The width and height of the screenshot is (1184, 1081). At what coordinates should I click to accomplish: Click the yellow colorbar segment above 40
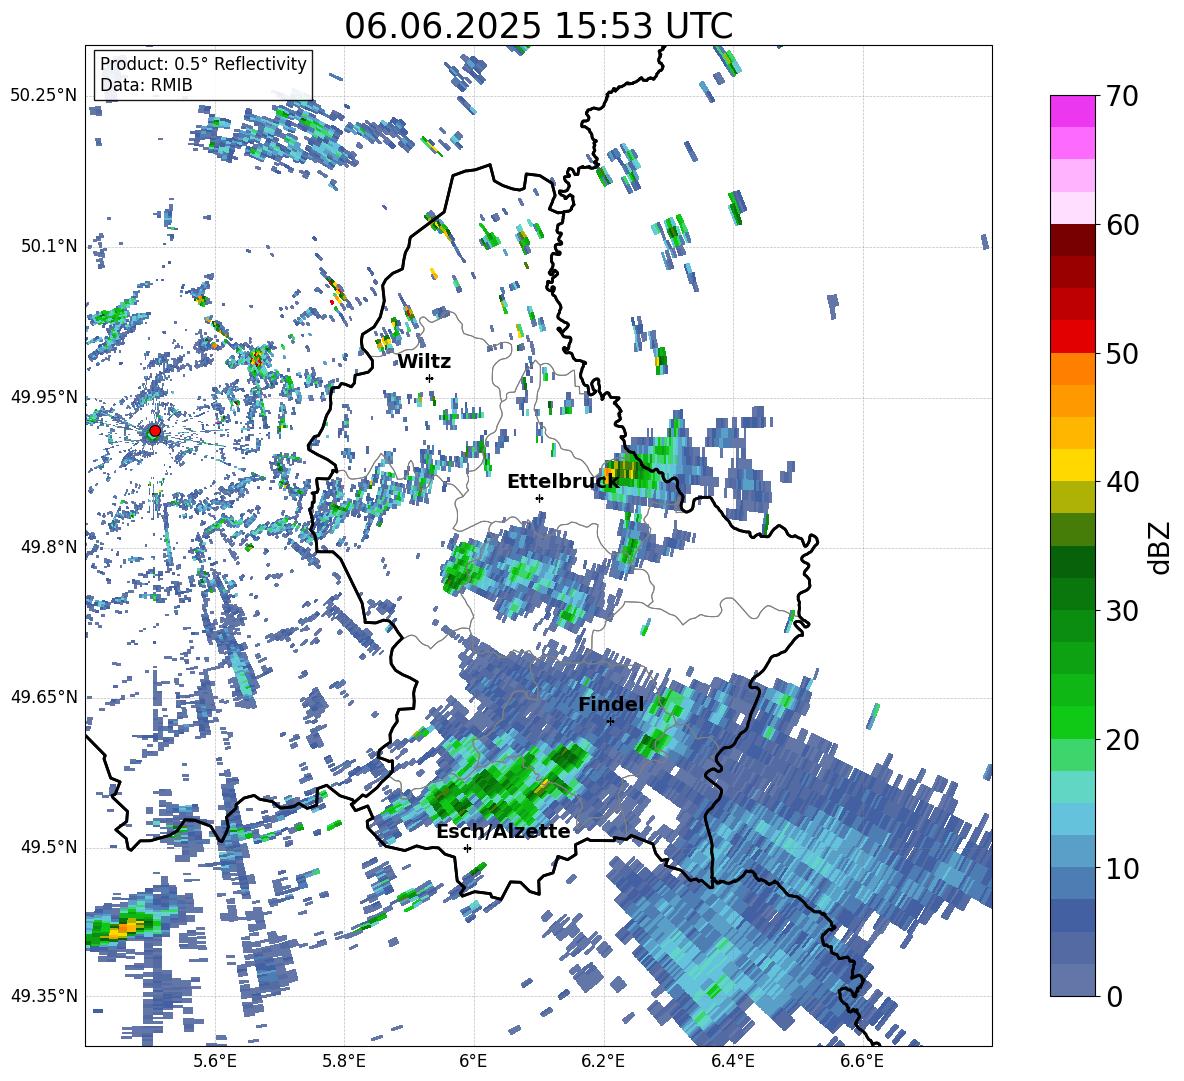coord(1072,465)
